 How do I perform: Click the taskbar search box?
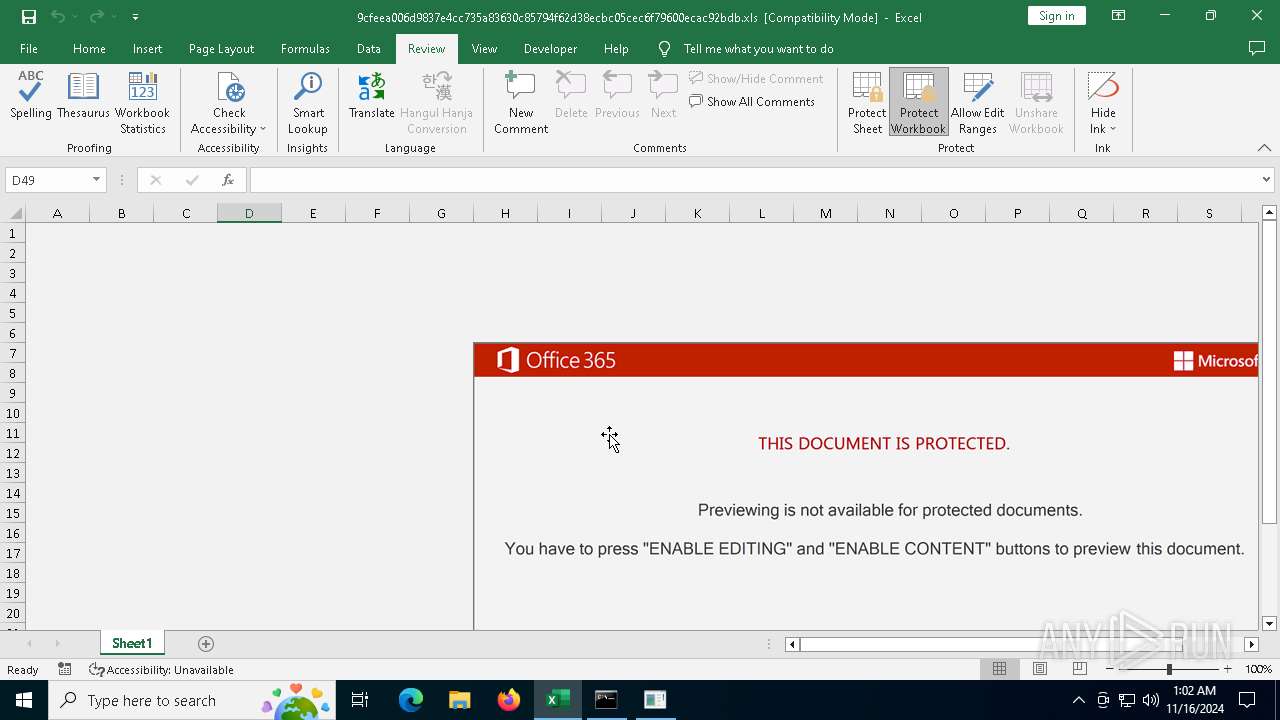[x=190, y=700]
